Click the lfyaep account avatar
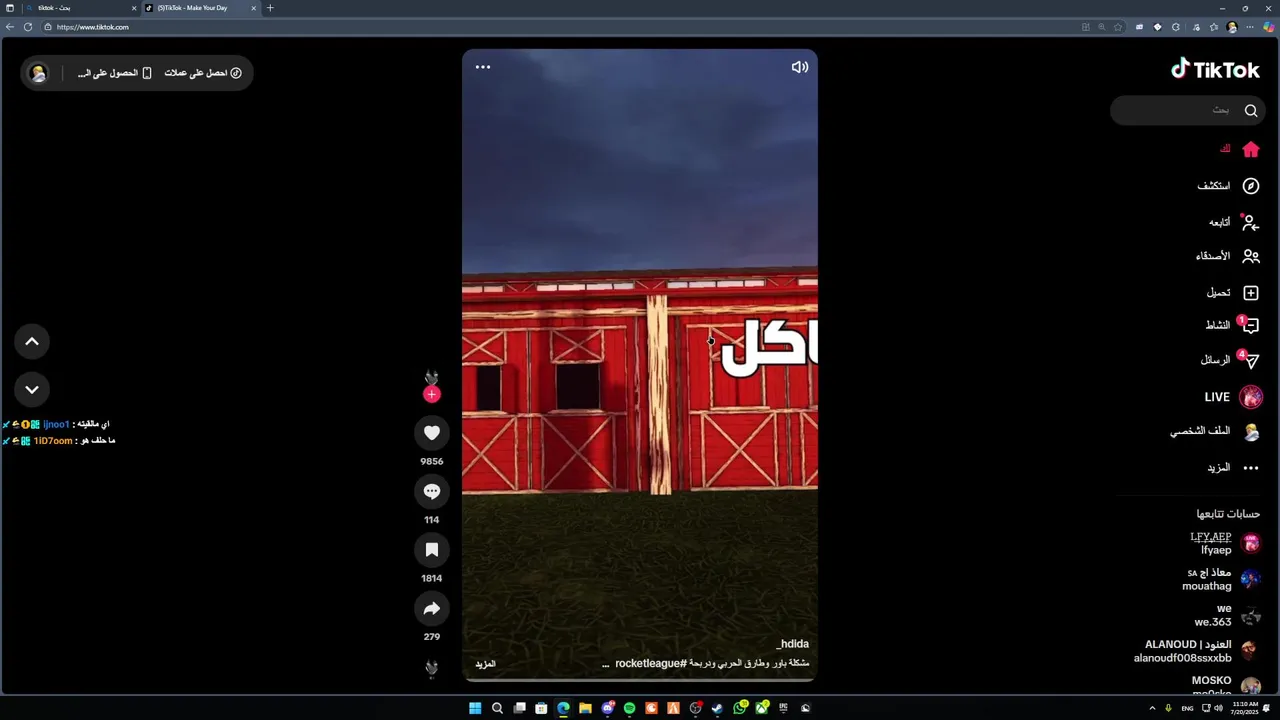 click(1251, 543)
